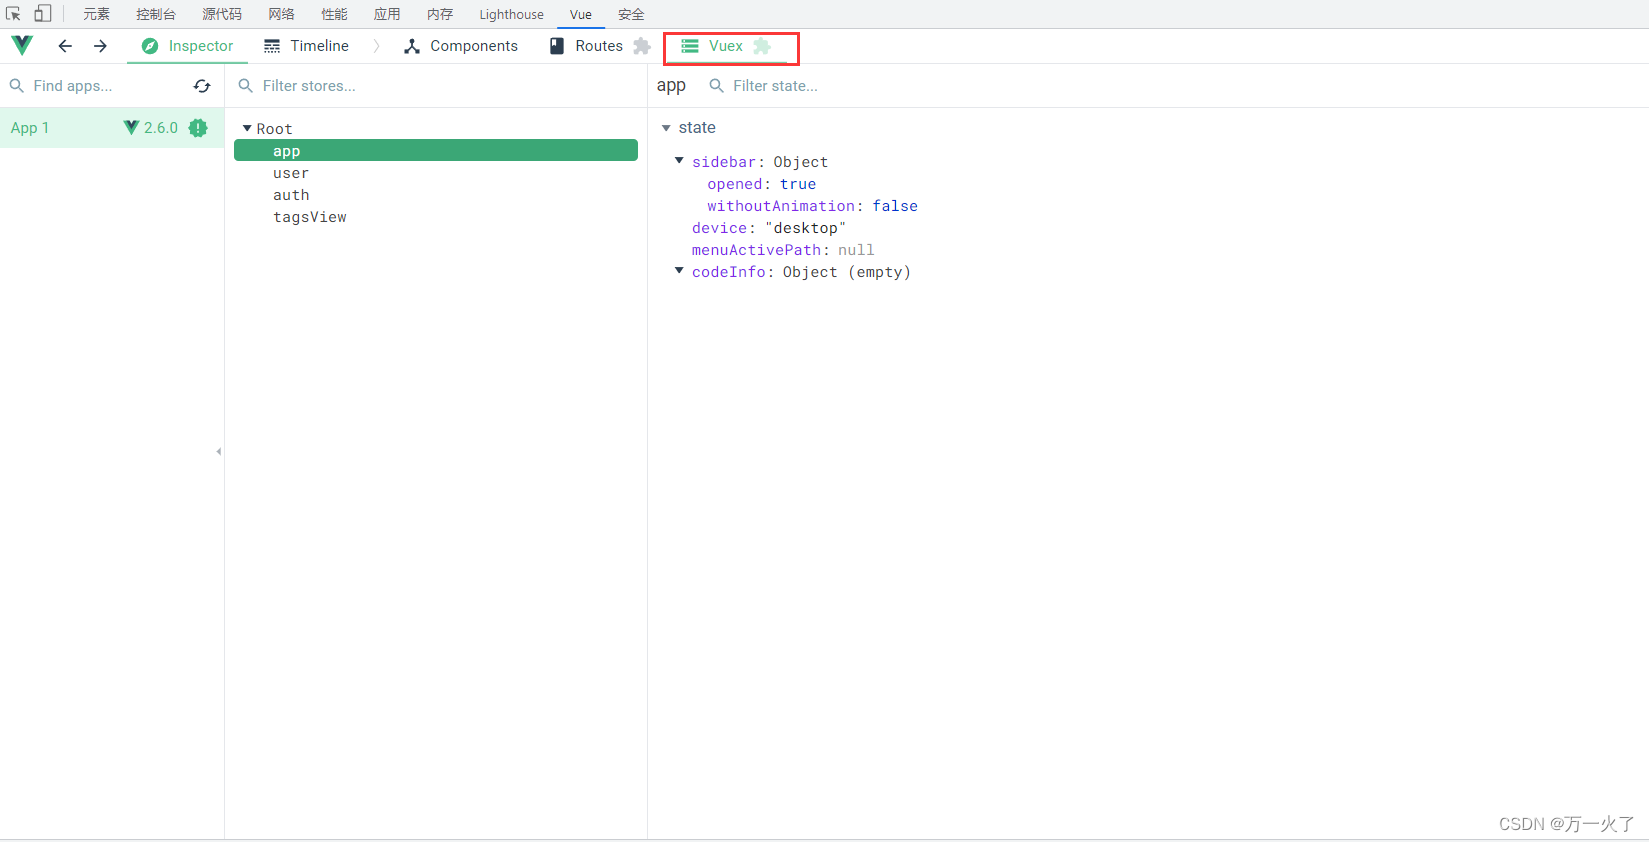This screenshot has height=842, width=1649.
Task: Open the Lighthouse devtools tab
Action: click(x=512, y=14)
